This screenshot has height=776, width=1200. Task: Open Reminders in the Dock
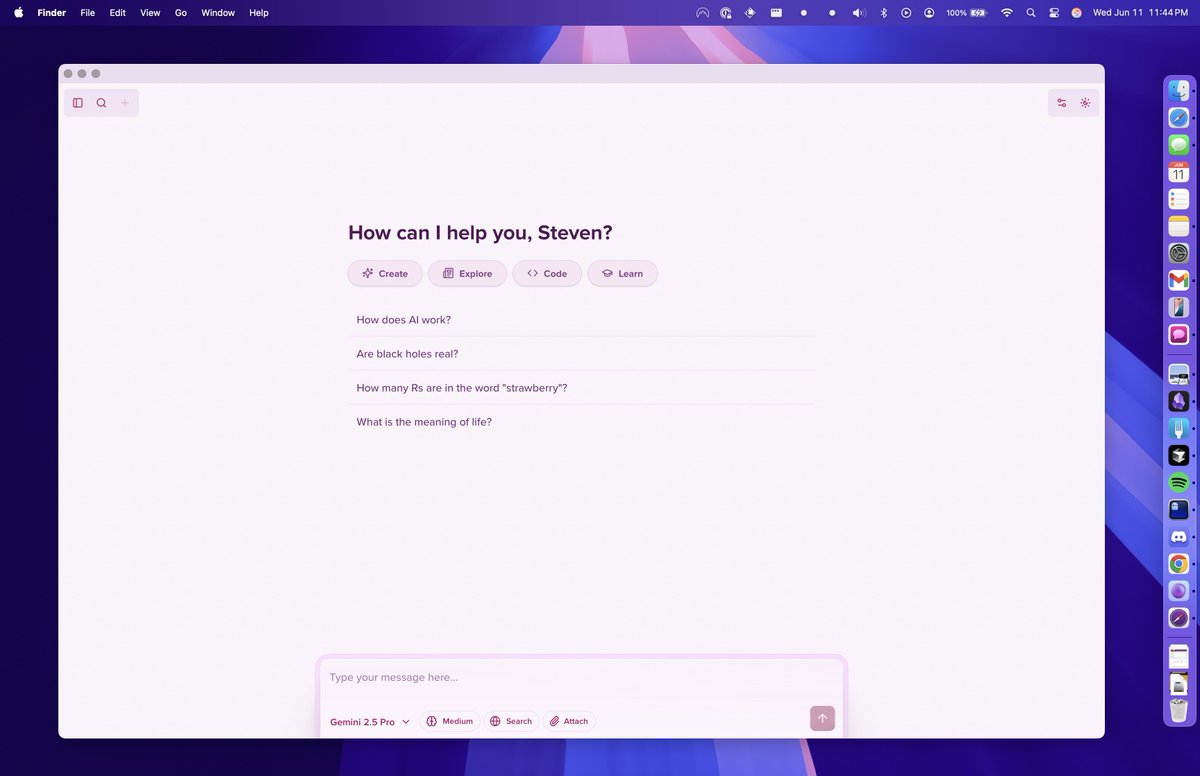1179,199
